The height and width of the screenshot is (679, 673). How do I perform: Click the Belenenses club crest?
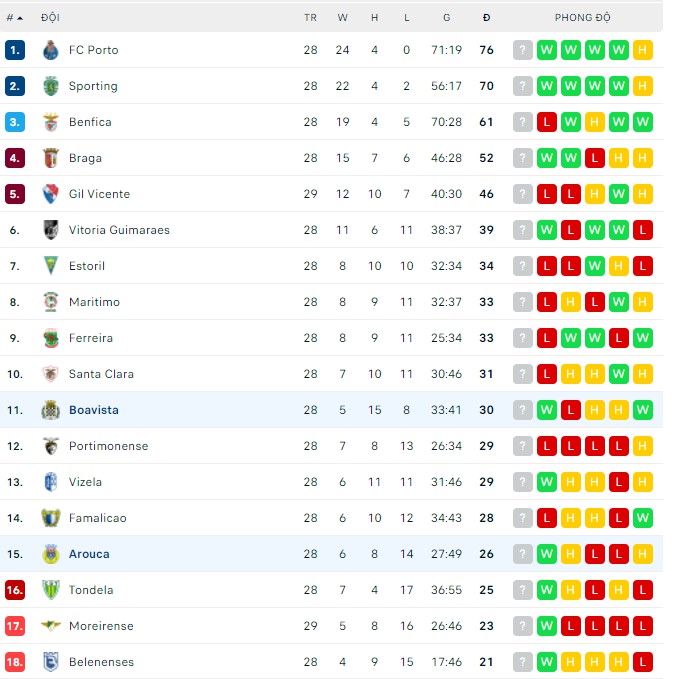tap(51, 662)
